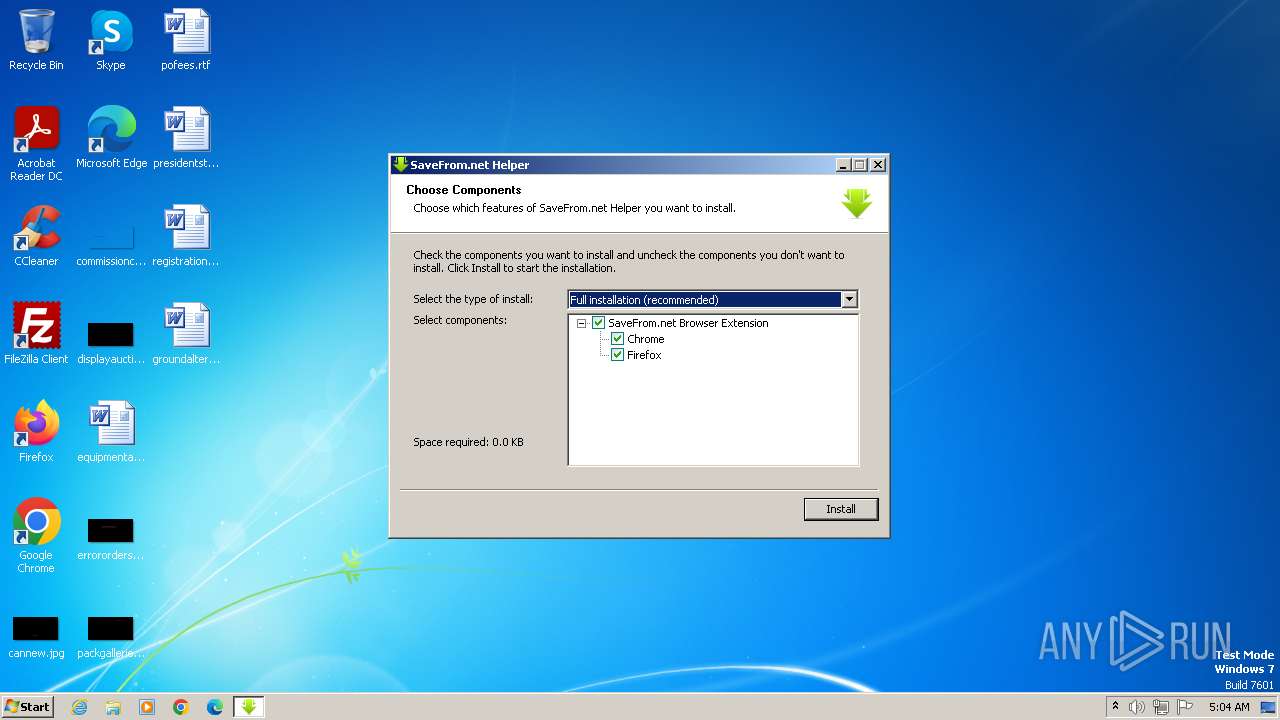Click 'Space required: 0.0 KB' text
Viewport: 1280px width, 720px height.
468,442
